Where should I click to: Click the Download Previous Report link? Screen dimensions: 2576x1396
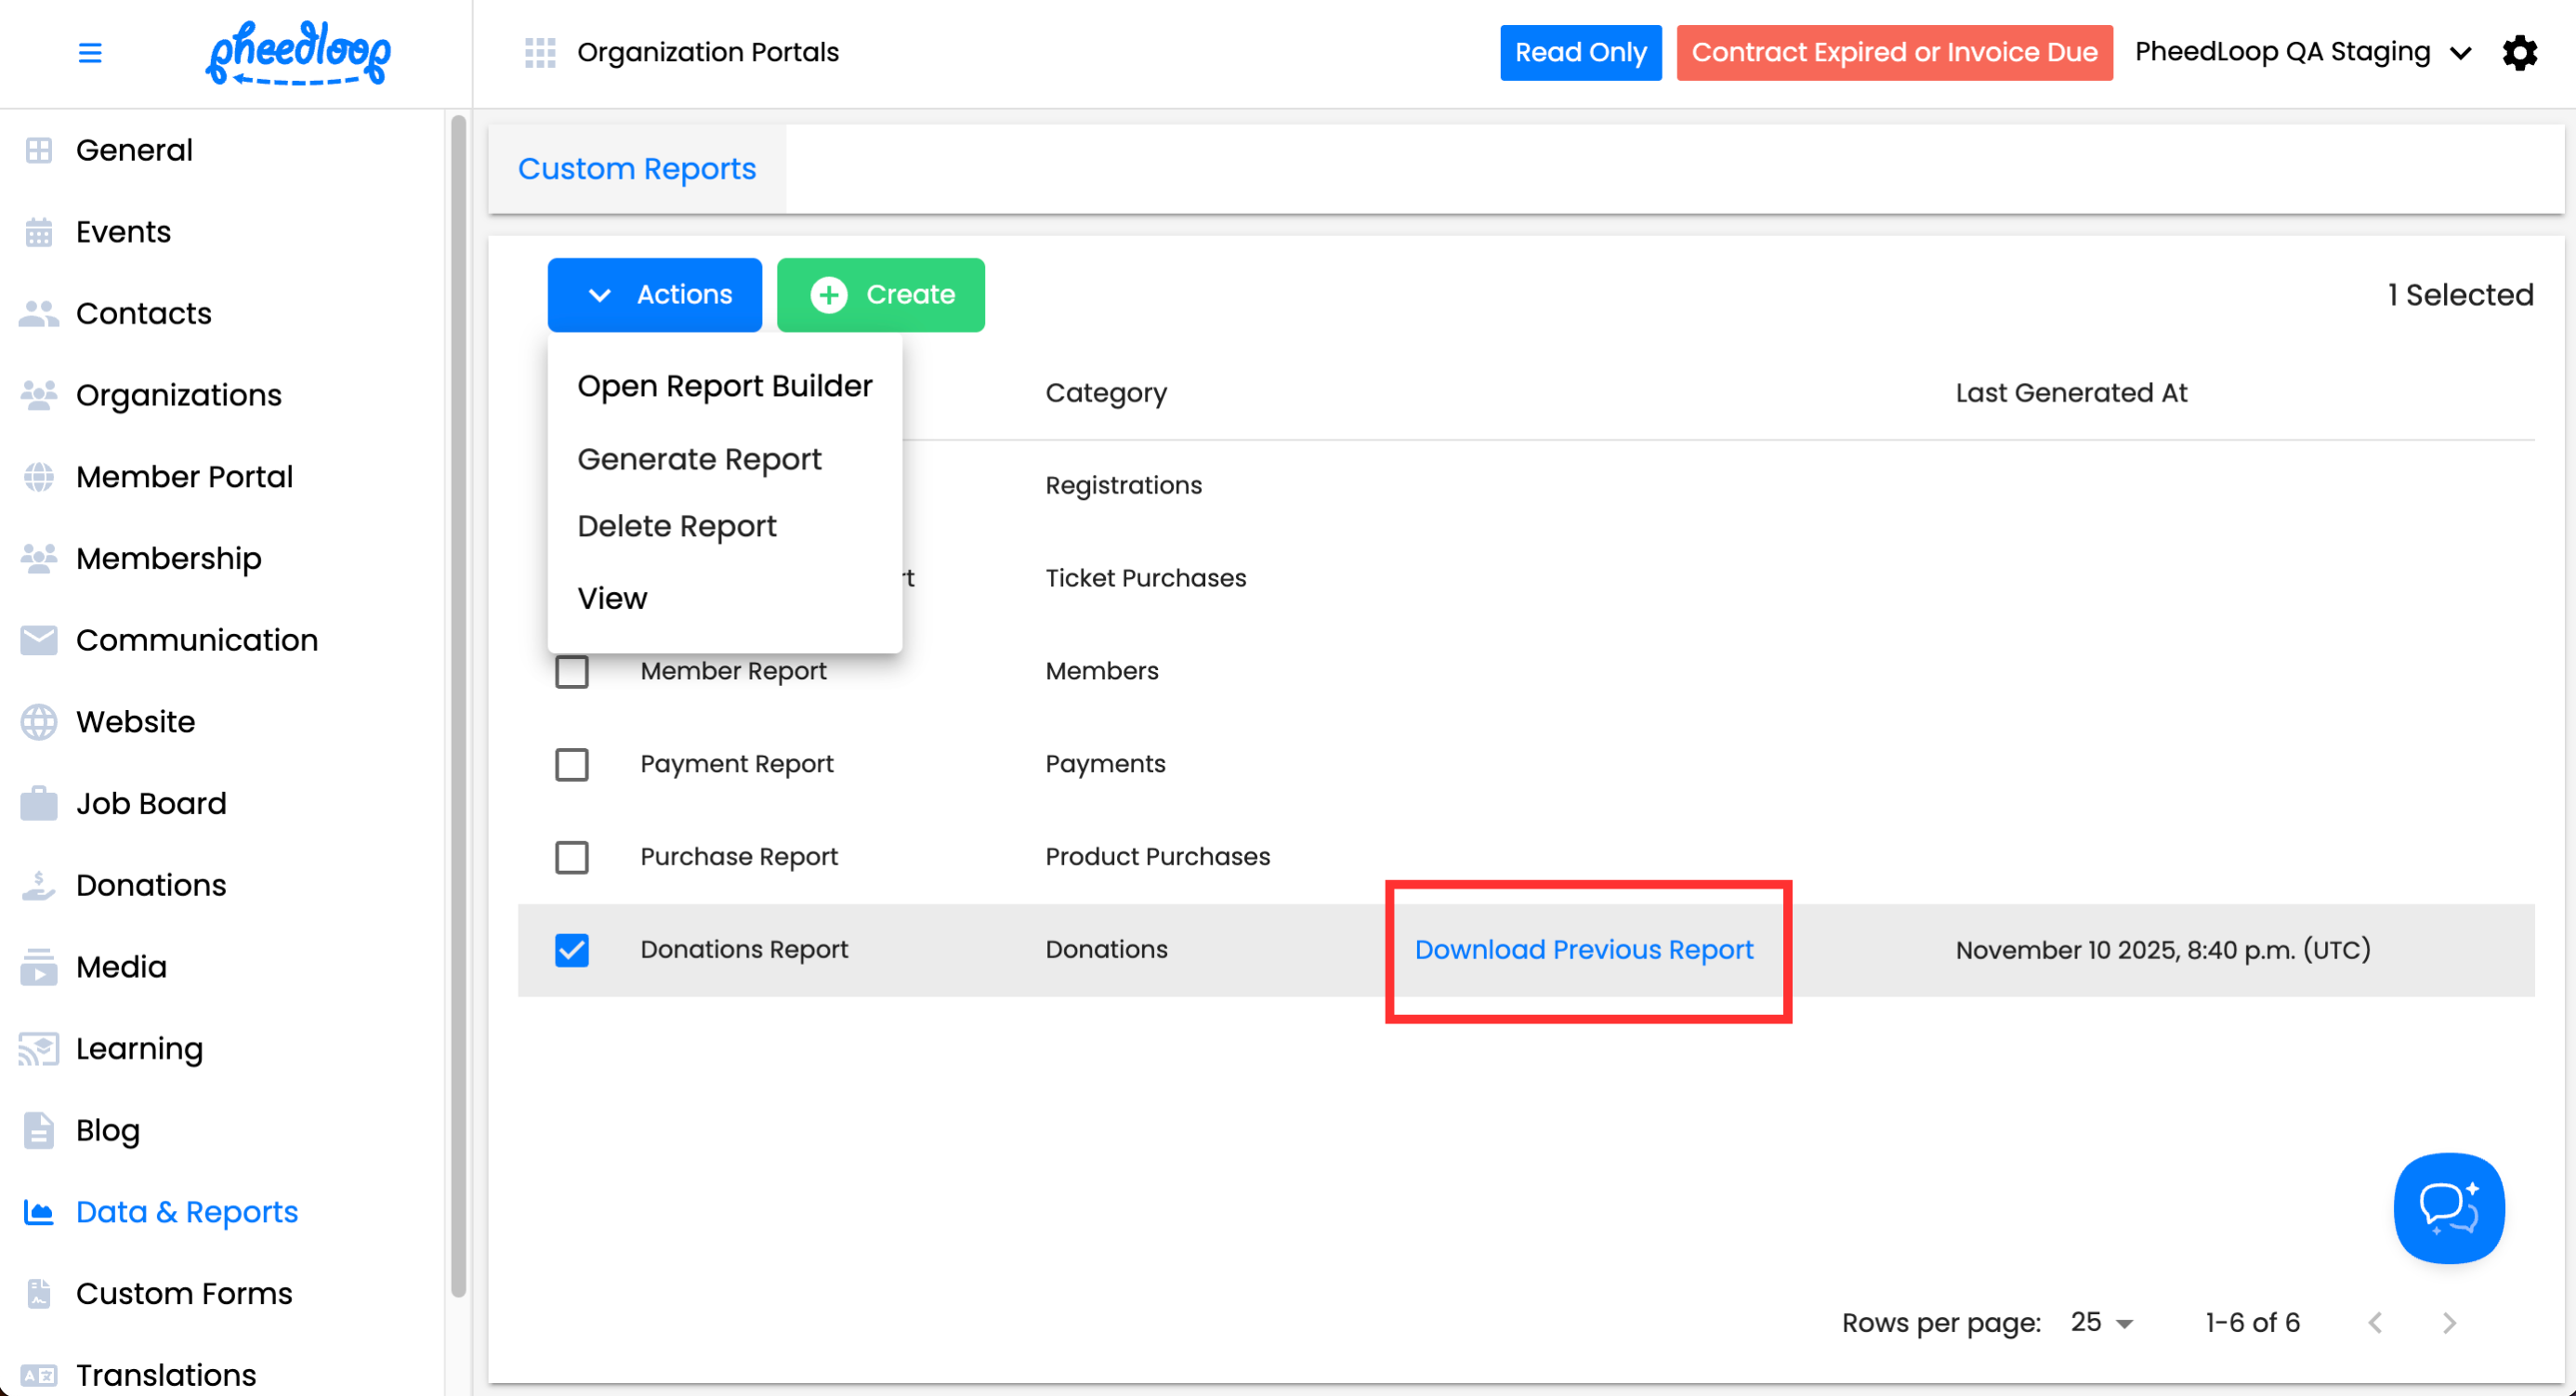(1584, 950)
